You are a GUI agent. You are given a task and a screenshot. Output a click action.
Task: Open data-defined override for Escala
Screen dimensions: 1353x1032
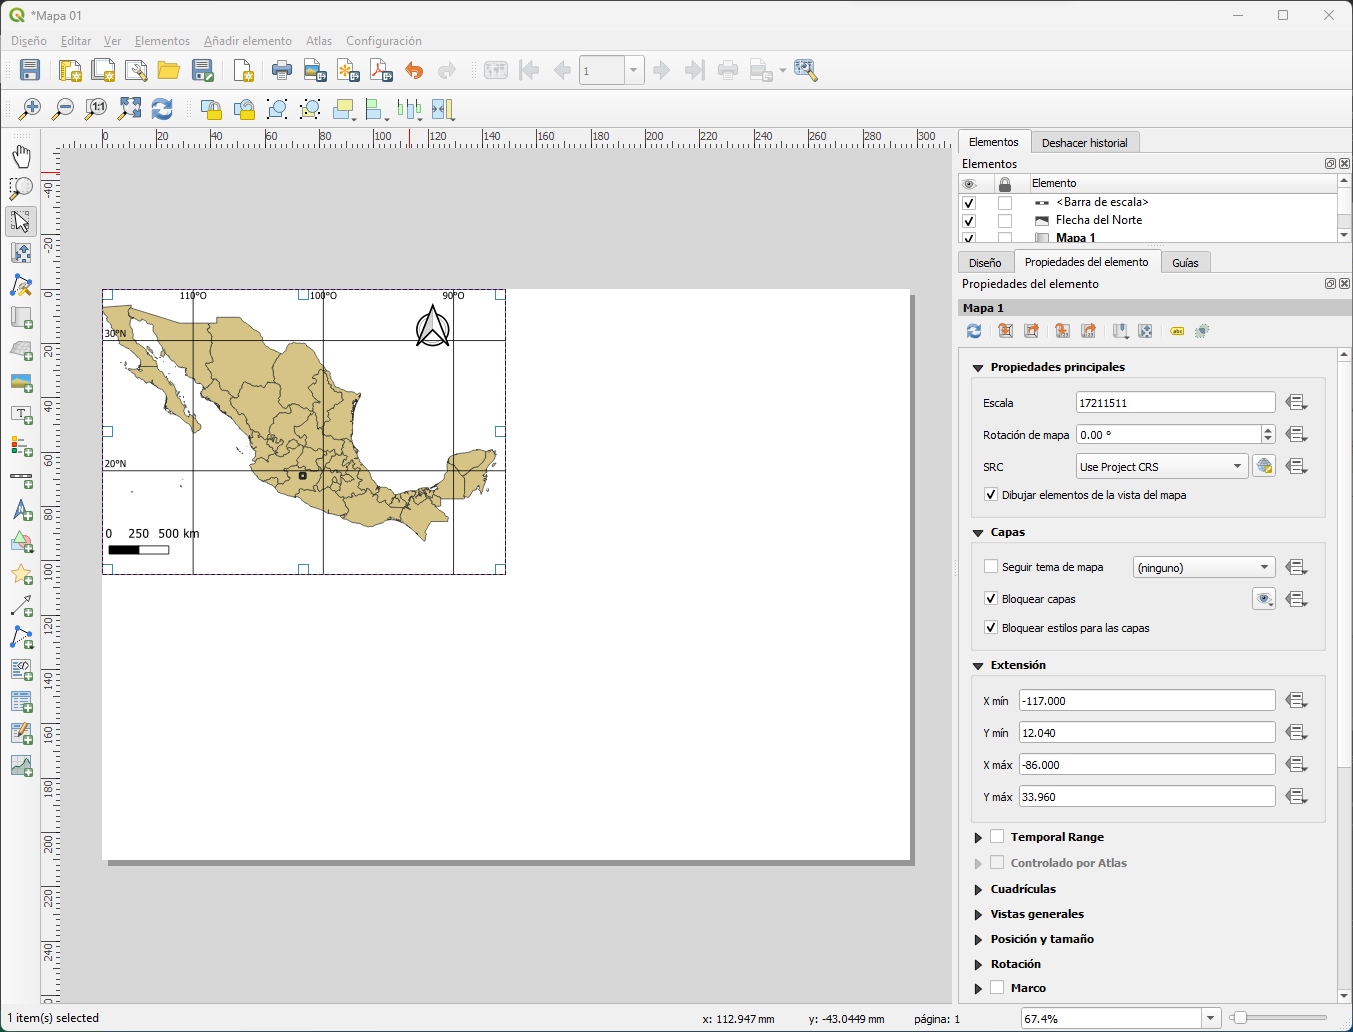coord(1297,402)
